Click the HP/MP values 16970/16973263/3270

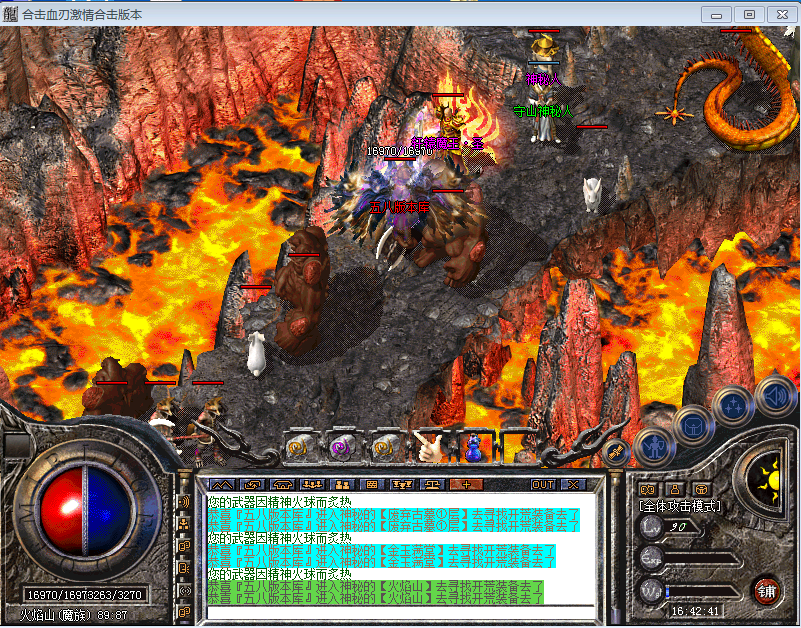click(x=85, y=594)
